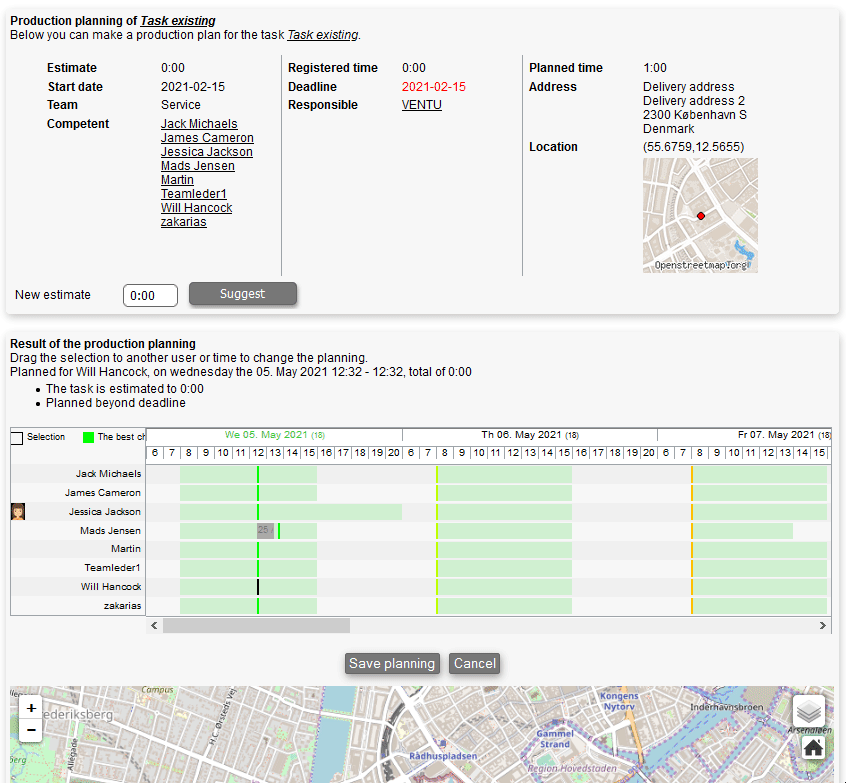The width and height of the screenshot is (846, 783).
Task: Click the Selection legend box
Action: pyautogui.click(x=17, y=438)
